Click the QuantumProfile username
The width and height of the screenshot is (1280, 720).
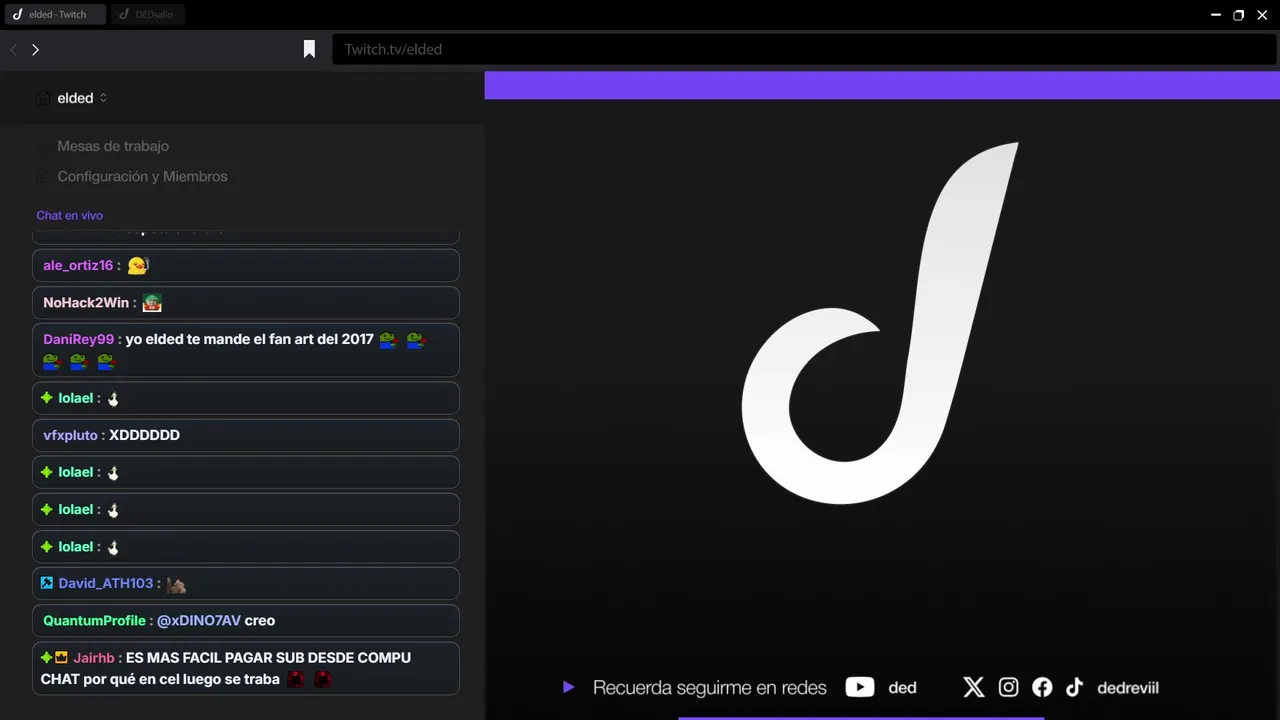(x=94, y=620)
